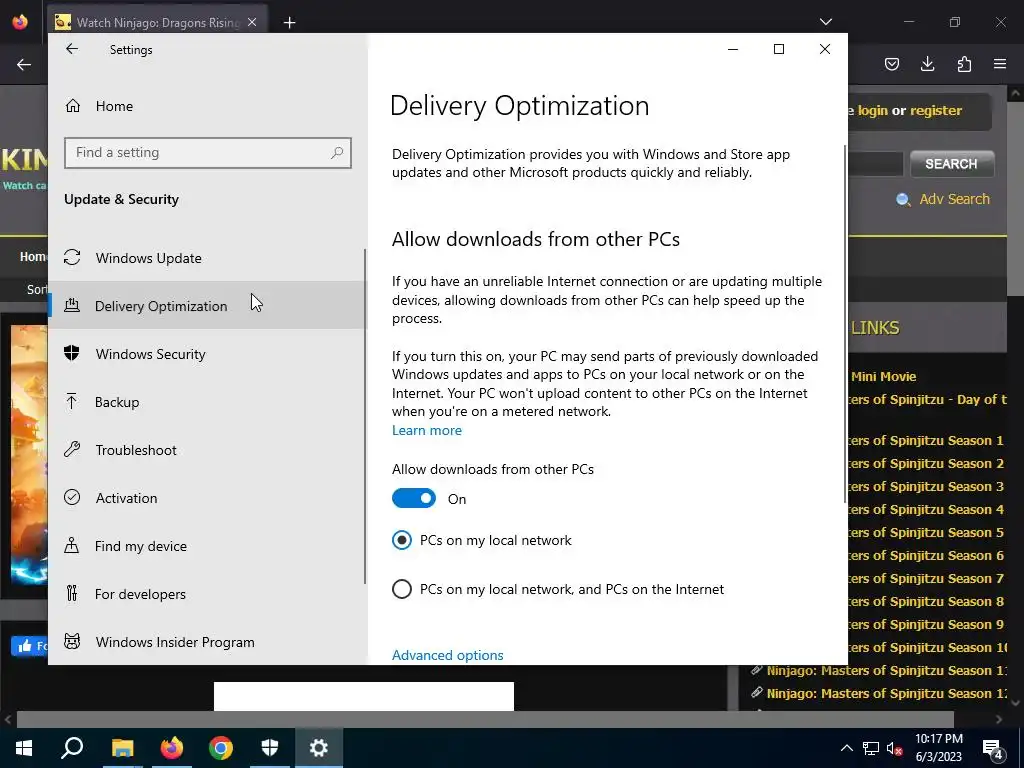Click the Settings sidebar scrollbar

coord(365,416)
